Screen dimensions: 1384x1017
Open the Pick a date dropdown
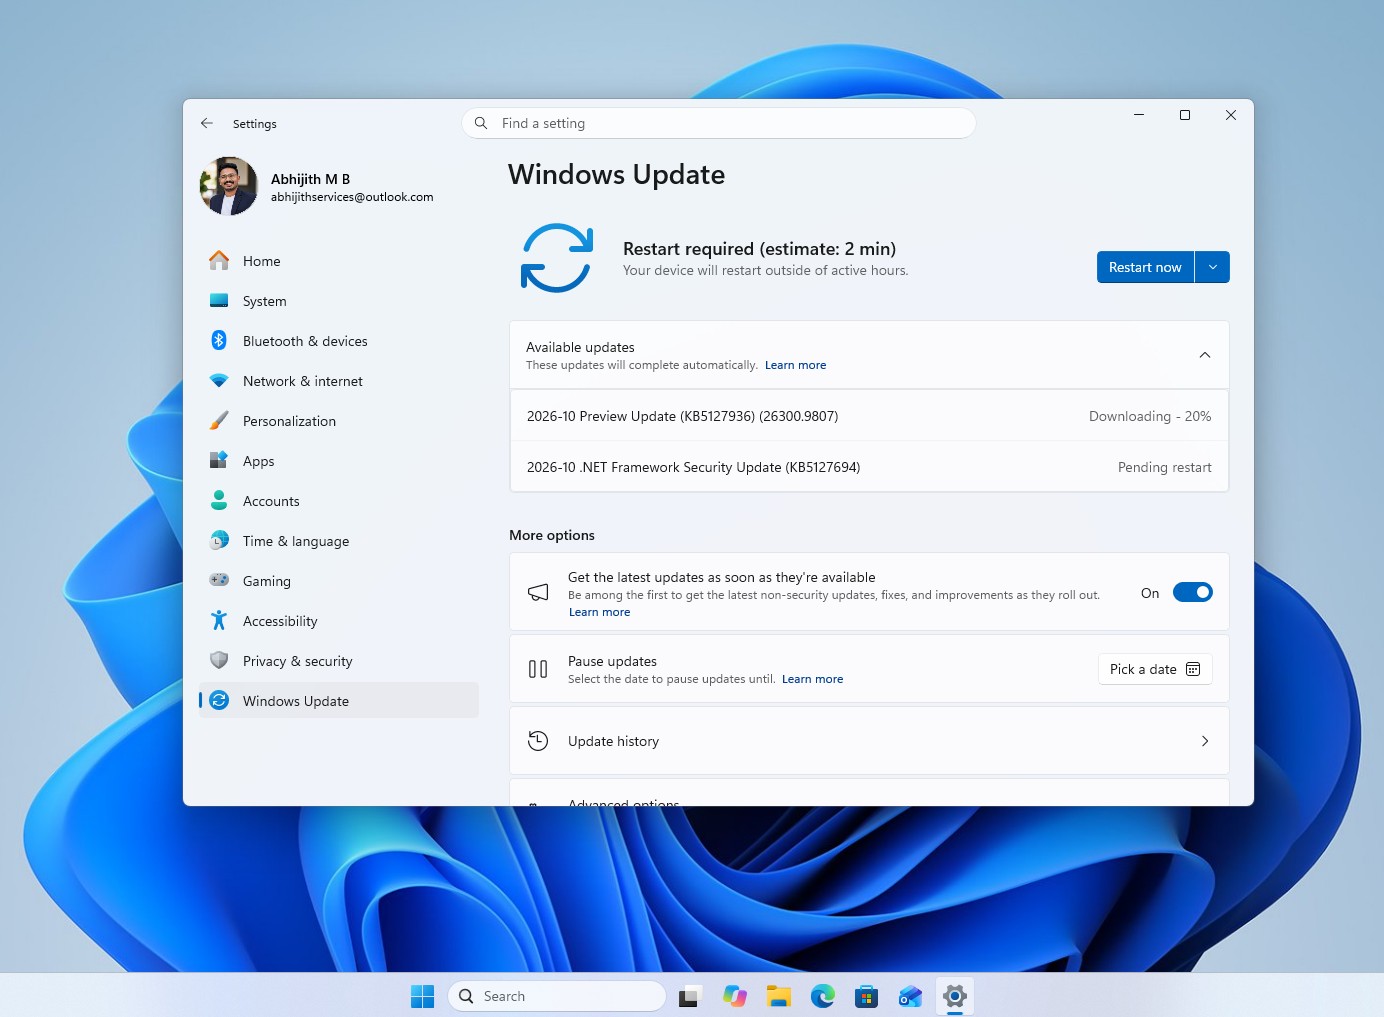click(1155, 669)
